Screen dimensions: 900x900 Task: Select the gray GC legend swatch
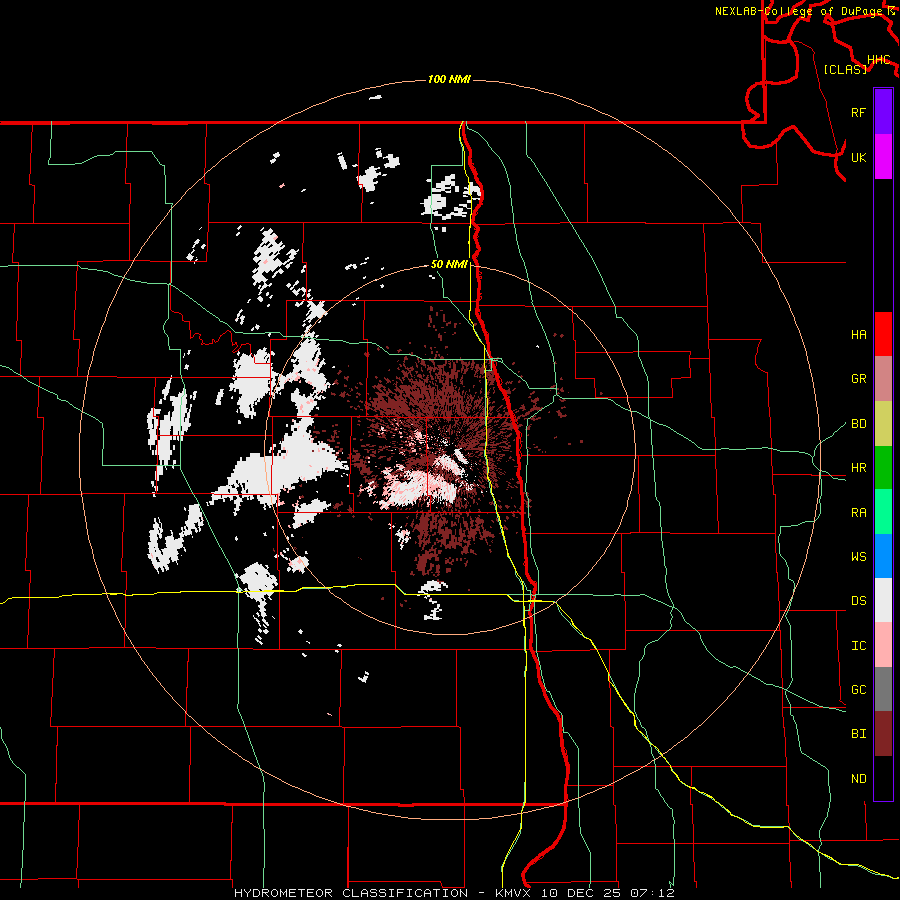[x=883, y=689]
